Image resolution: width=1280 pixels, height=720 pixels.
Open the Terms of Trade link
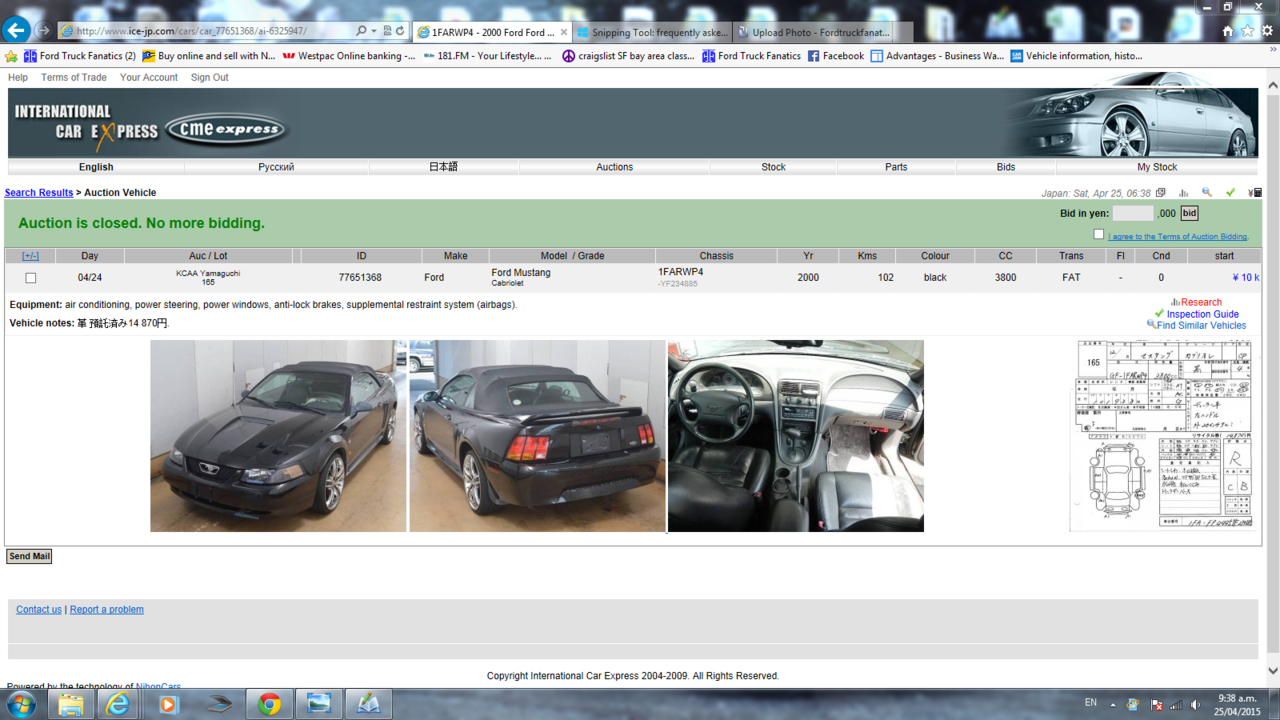coord(74,77)
